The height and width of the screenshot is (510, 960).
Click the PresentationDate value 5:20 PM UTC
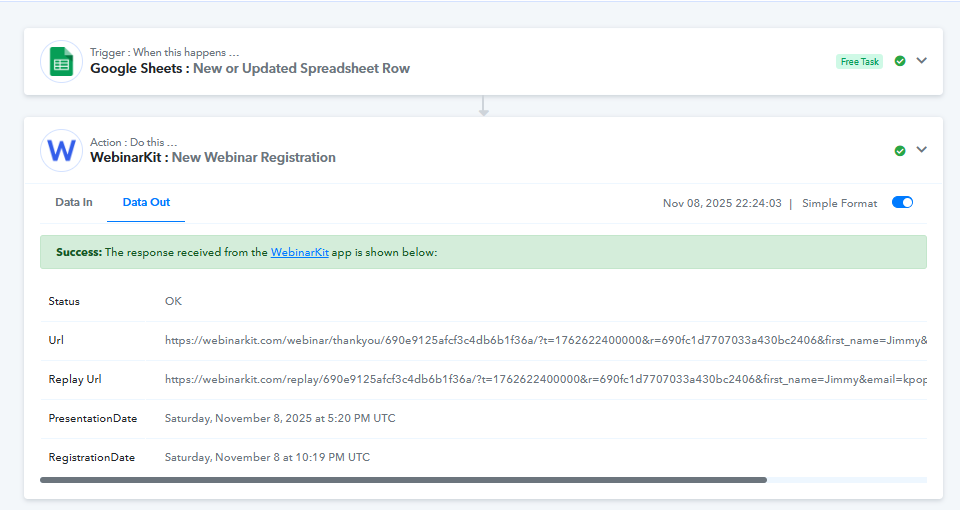280,418
